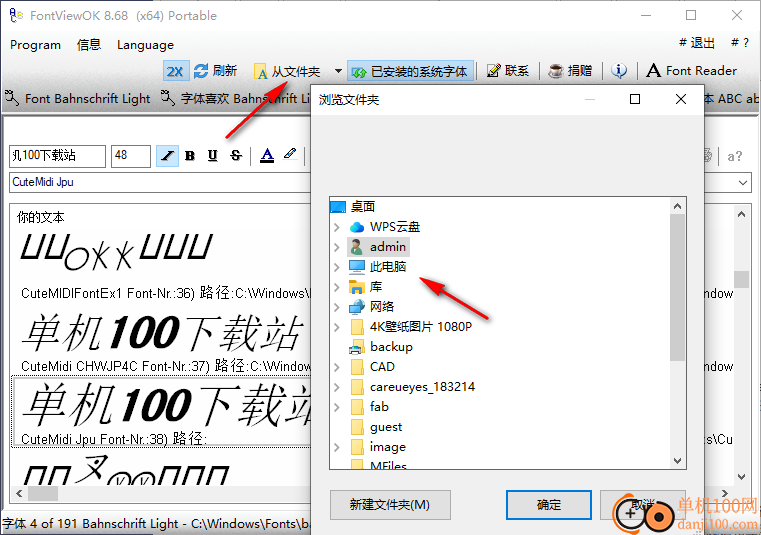The image size is (761, 535).
Task: Expand the 此电脑 tree node
Action: [x=337, y=267]
